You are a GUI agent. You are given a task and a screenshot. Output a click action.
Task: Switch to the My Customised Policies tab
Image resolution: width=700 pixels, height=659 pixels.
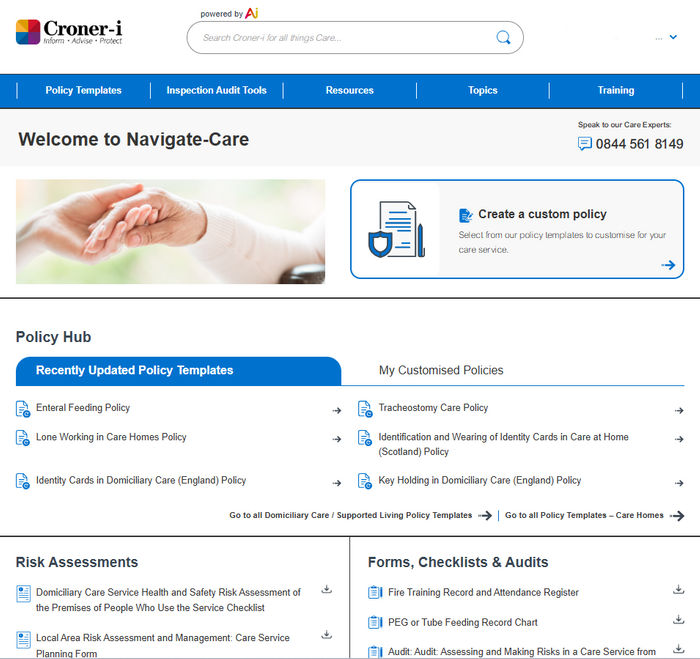[440, 370]
